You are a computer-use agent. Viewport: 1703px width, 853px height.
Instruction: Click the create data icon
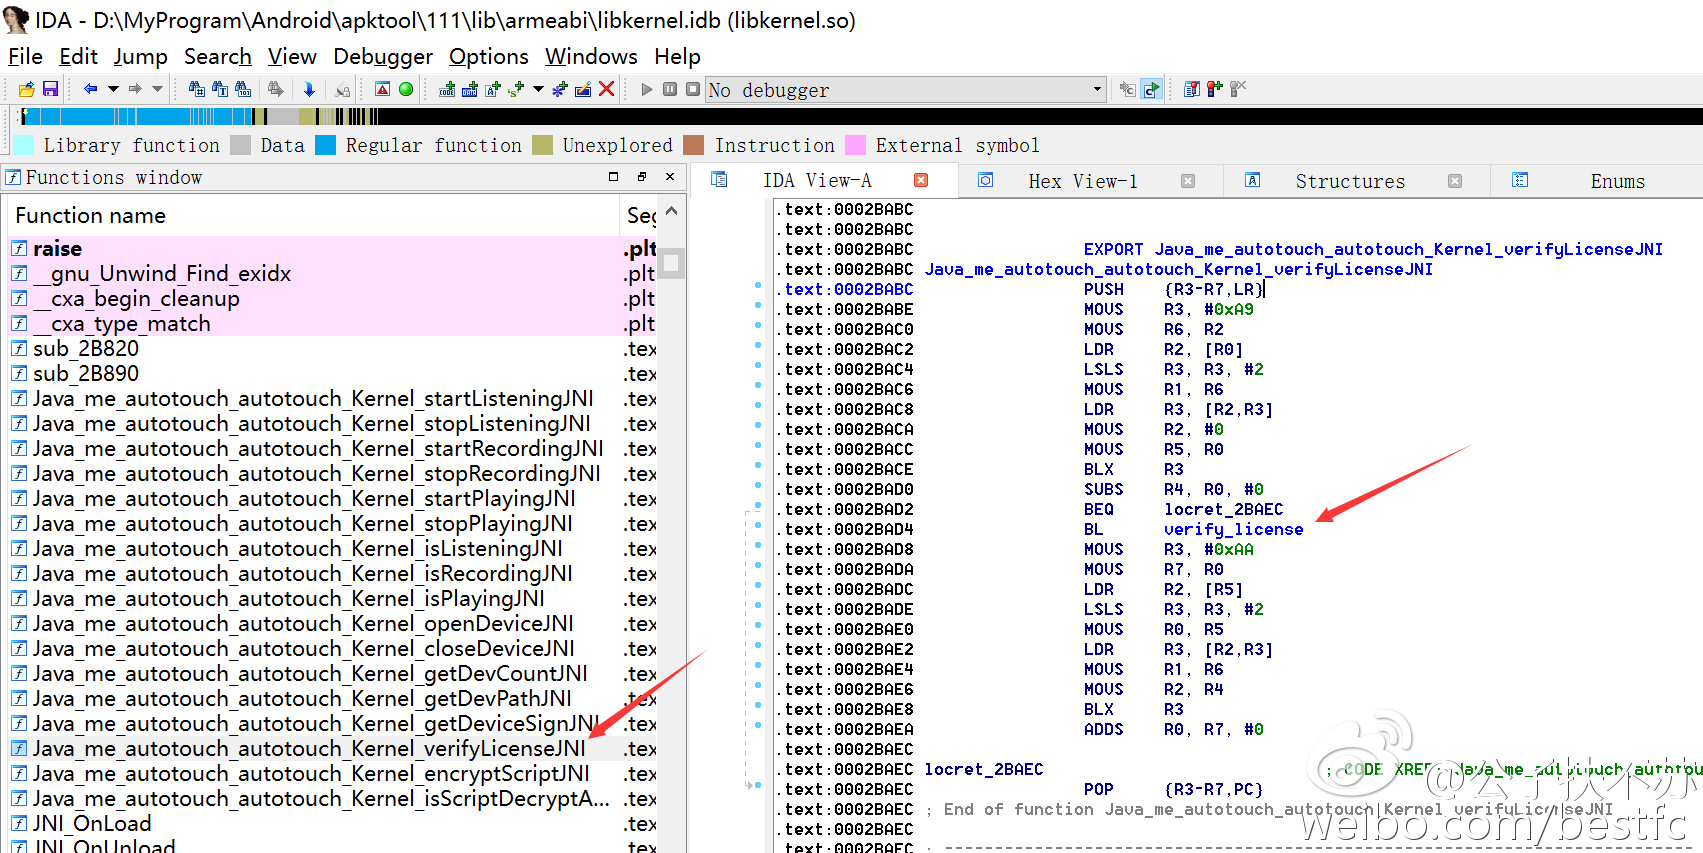point(470,89)
